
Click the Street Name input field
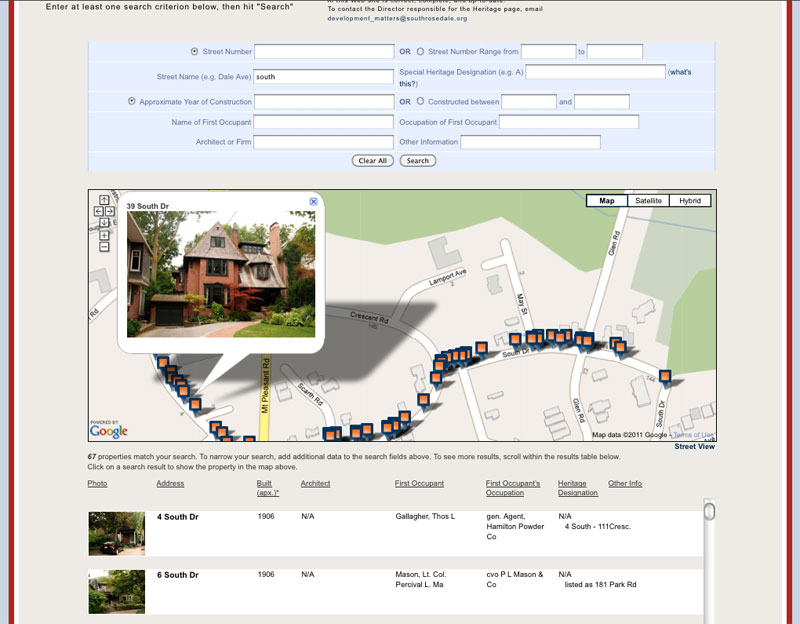pyautogui.click(x=324, y=76)
